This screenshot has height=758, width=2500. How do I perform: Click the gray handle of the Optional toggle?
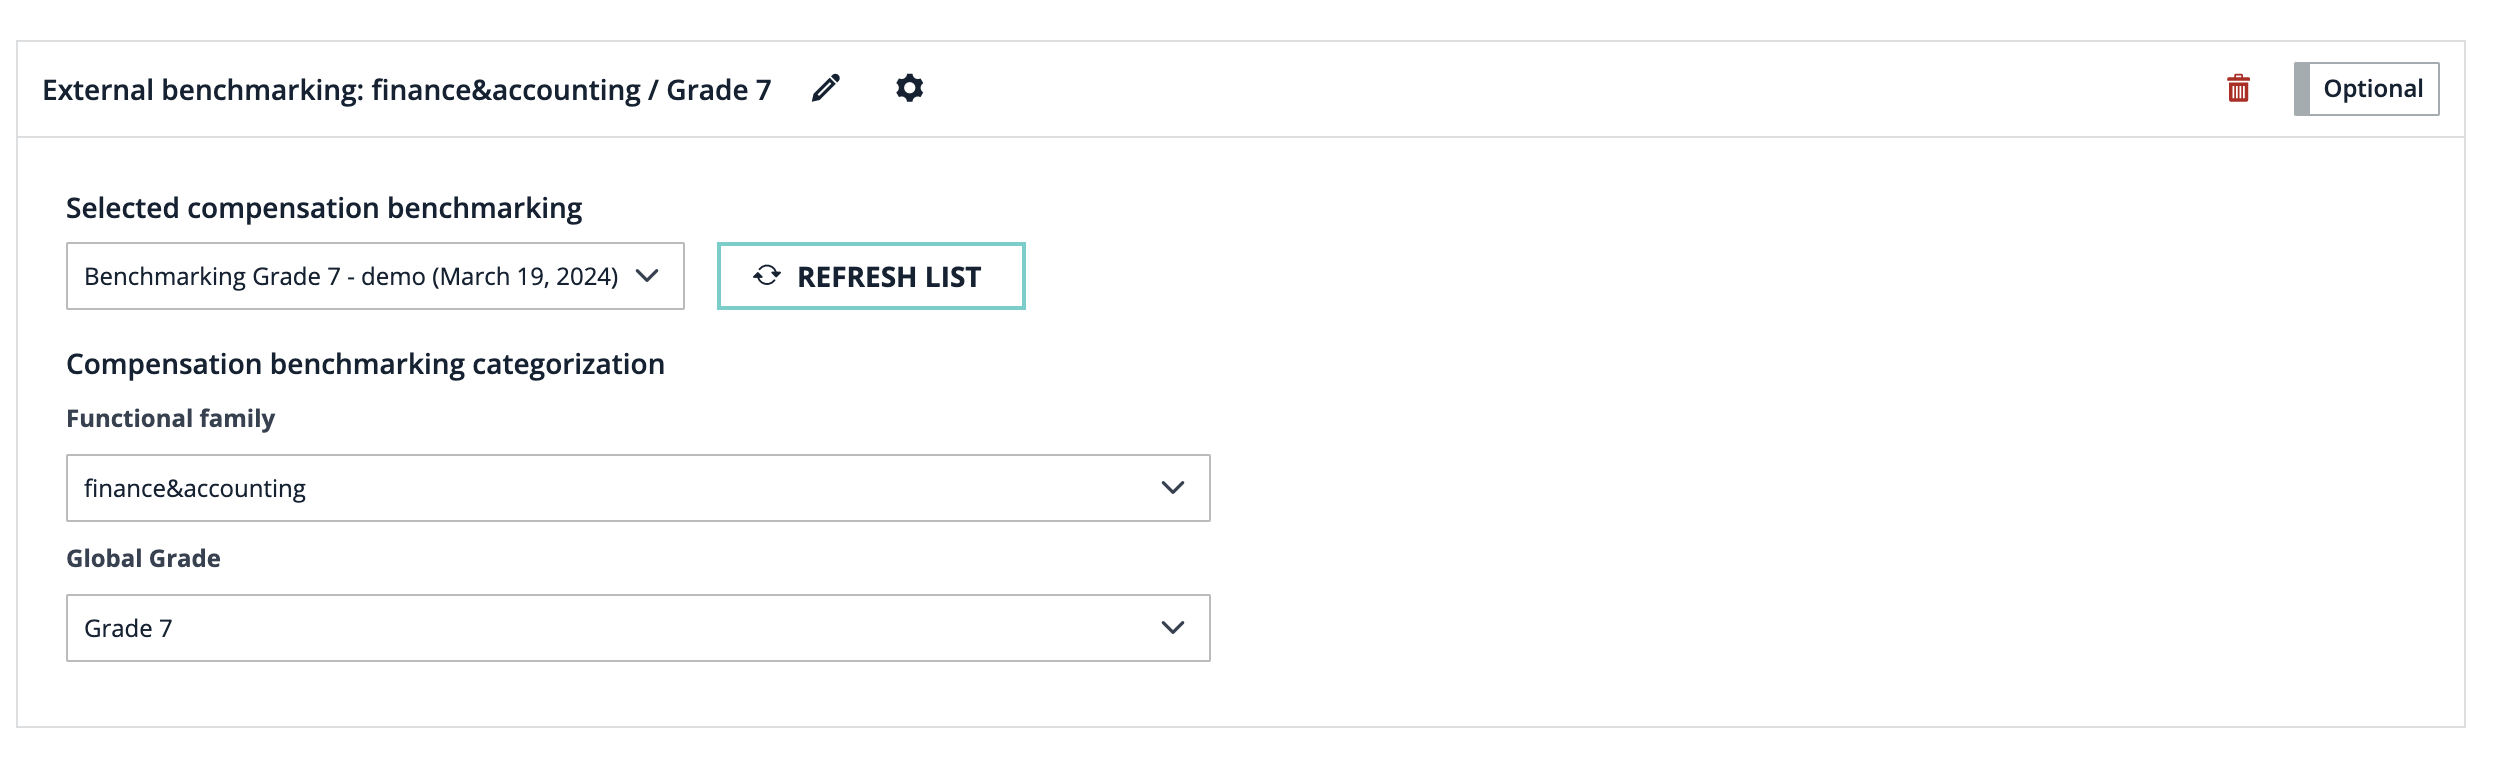click(2302, 89)
